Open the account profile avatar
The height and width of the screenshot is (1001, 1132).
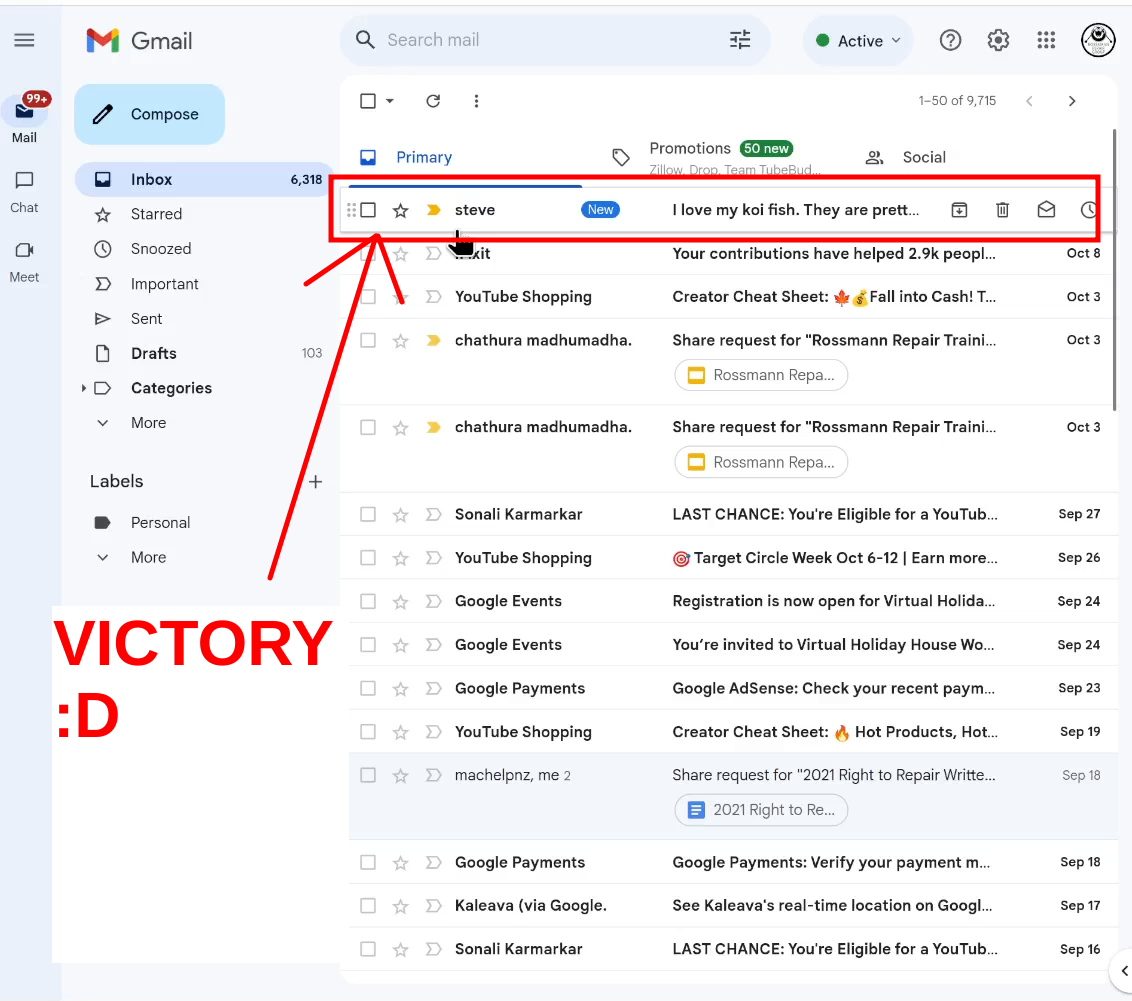pyautogui.click(x=1098, y=40)
